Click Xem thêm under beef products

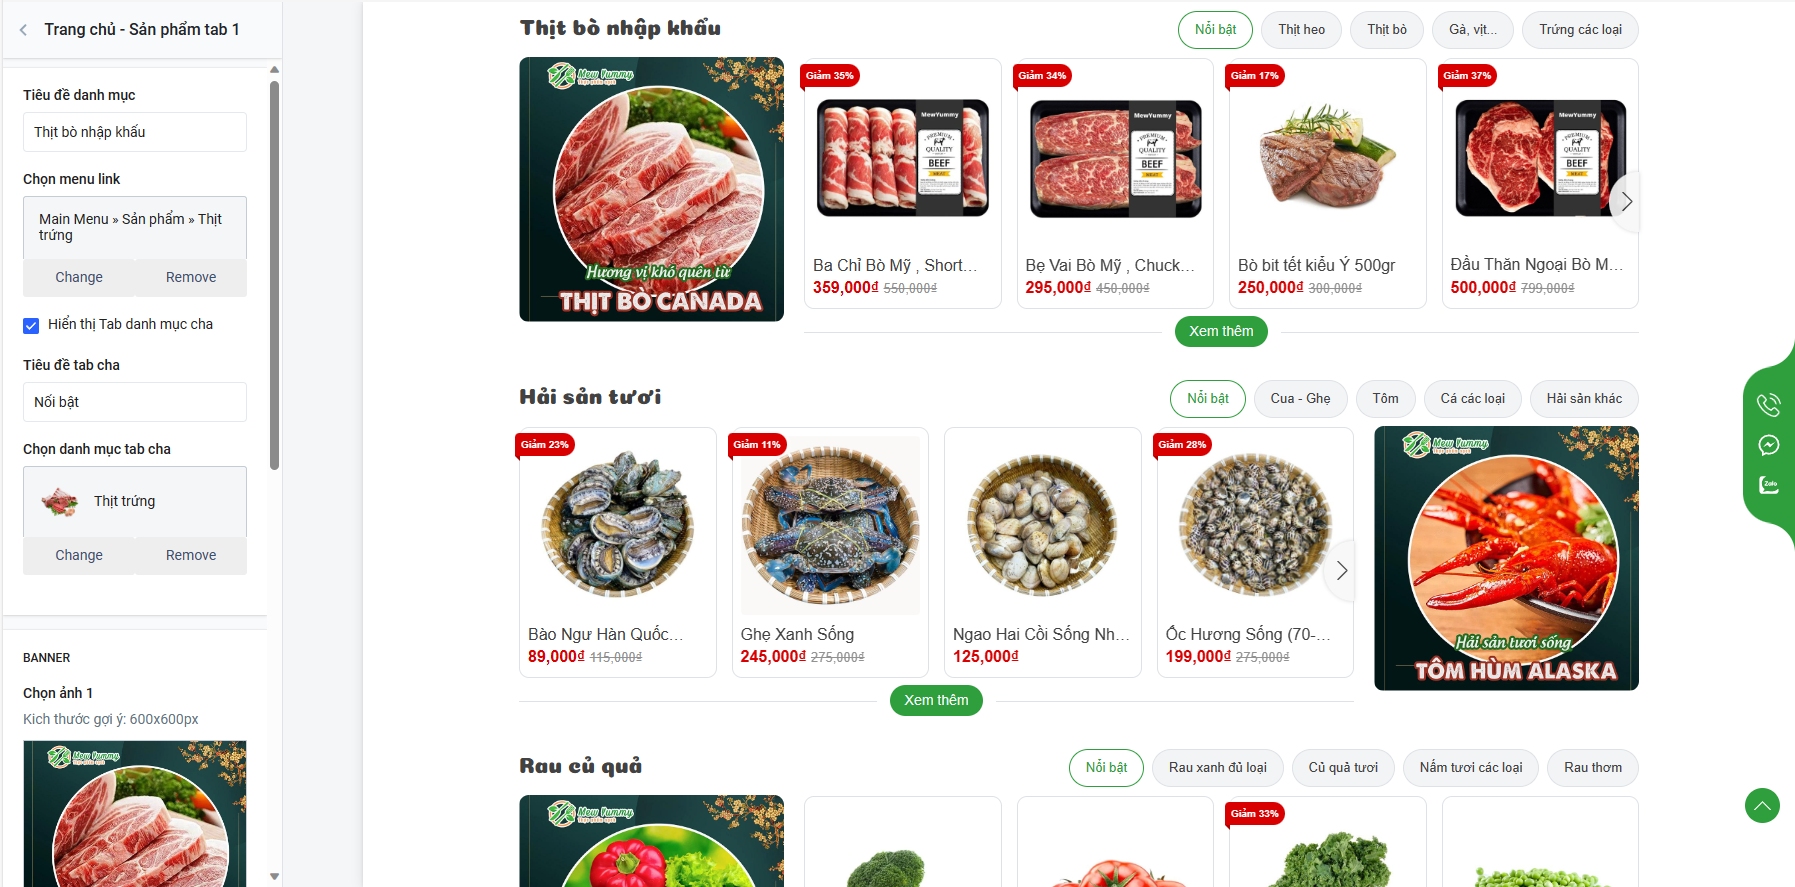click(1221, 331)
